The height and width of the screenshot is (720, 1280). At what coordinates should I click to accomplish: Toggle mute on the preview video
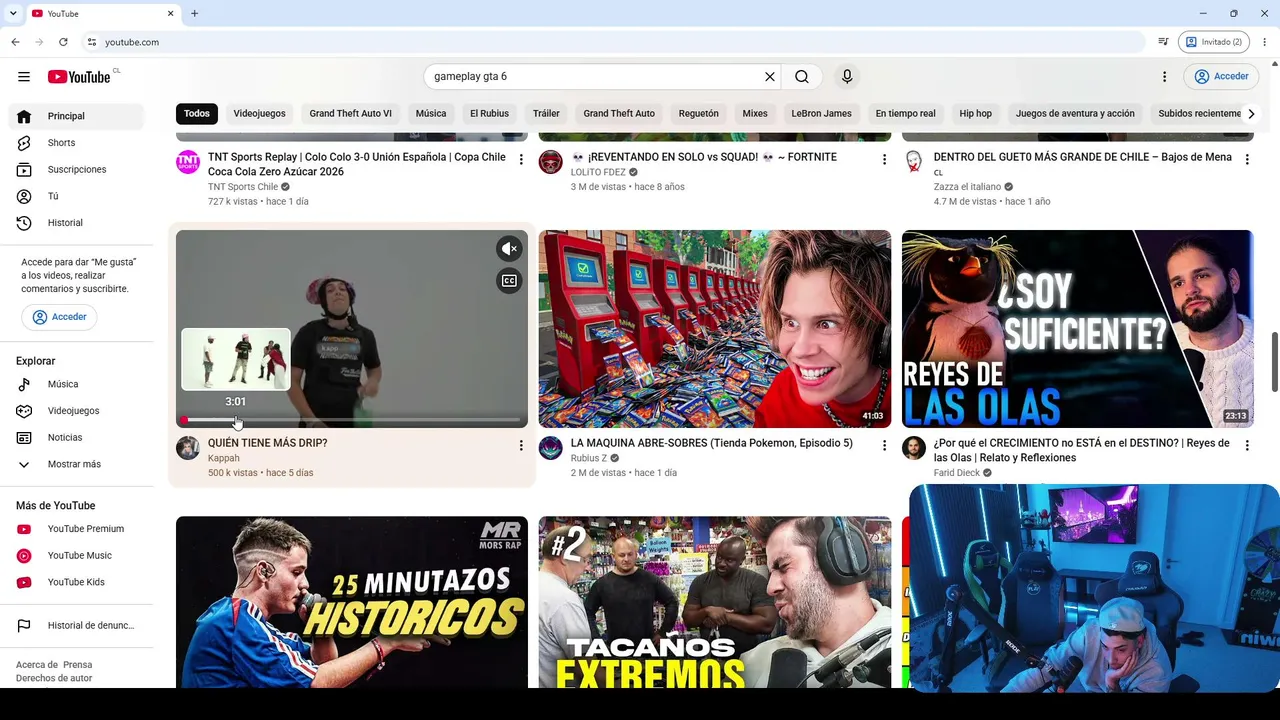click(509, 249)
